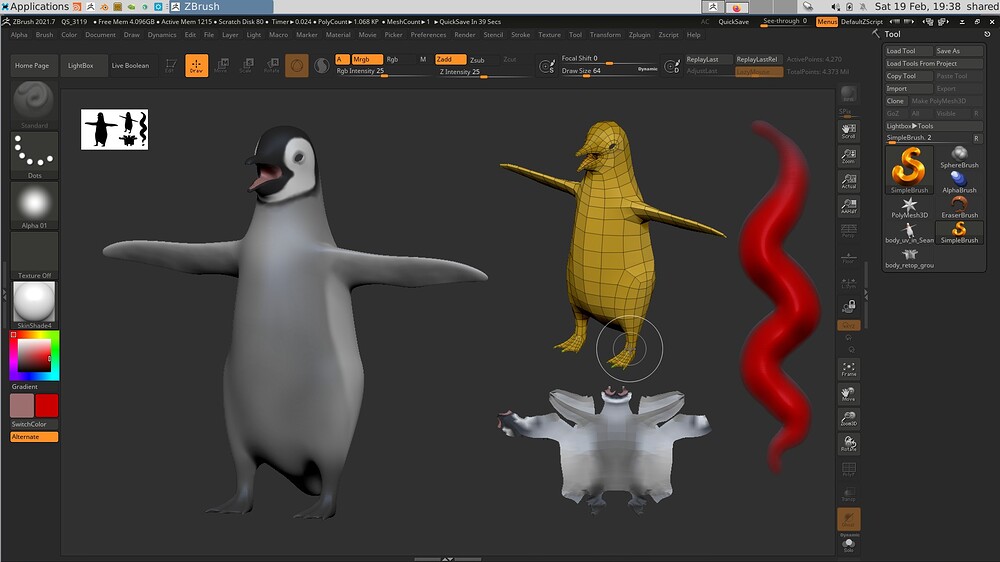Image resolution: width=1000 pixels, height=562 pixels.
Task: Open the Texture Off selector
Action: click(34, 255)
